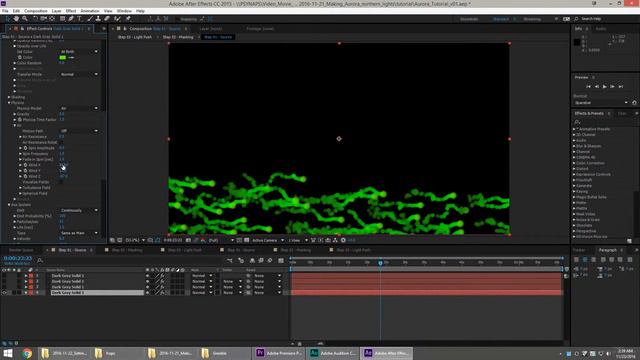
Task: Click the green particle Color swatch
Action: 62,58
